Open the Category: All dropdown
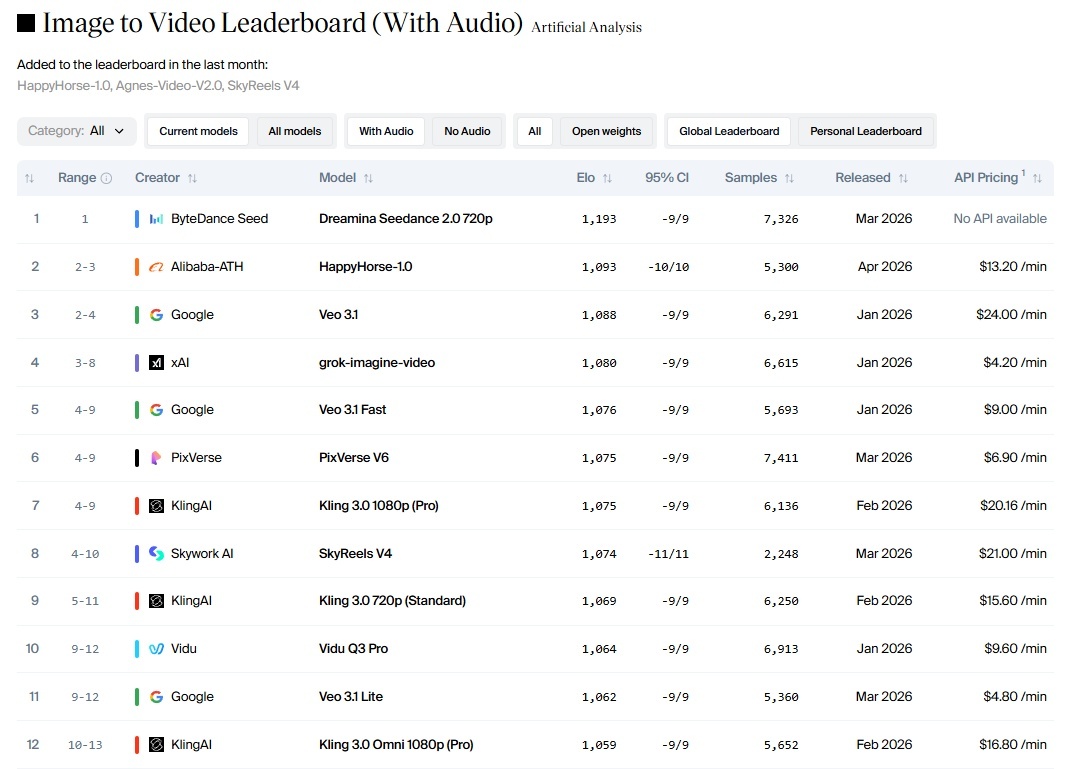The height and width of the screenshot is (769, 1070). (x=76, y=131)
